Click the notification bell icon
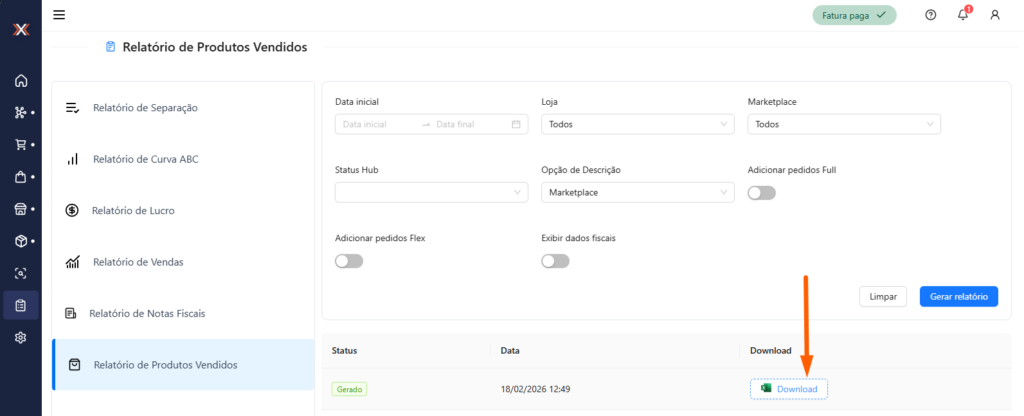 coord(962,15)
